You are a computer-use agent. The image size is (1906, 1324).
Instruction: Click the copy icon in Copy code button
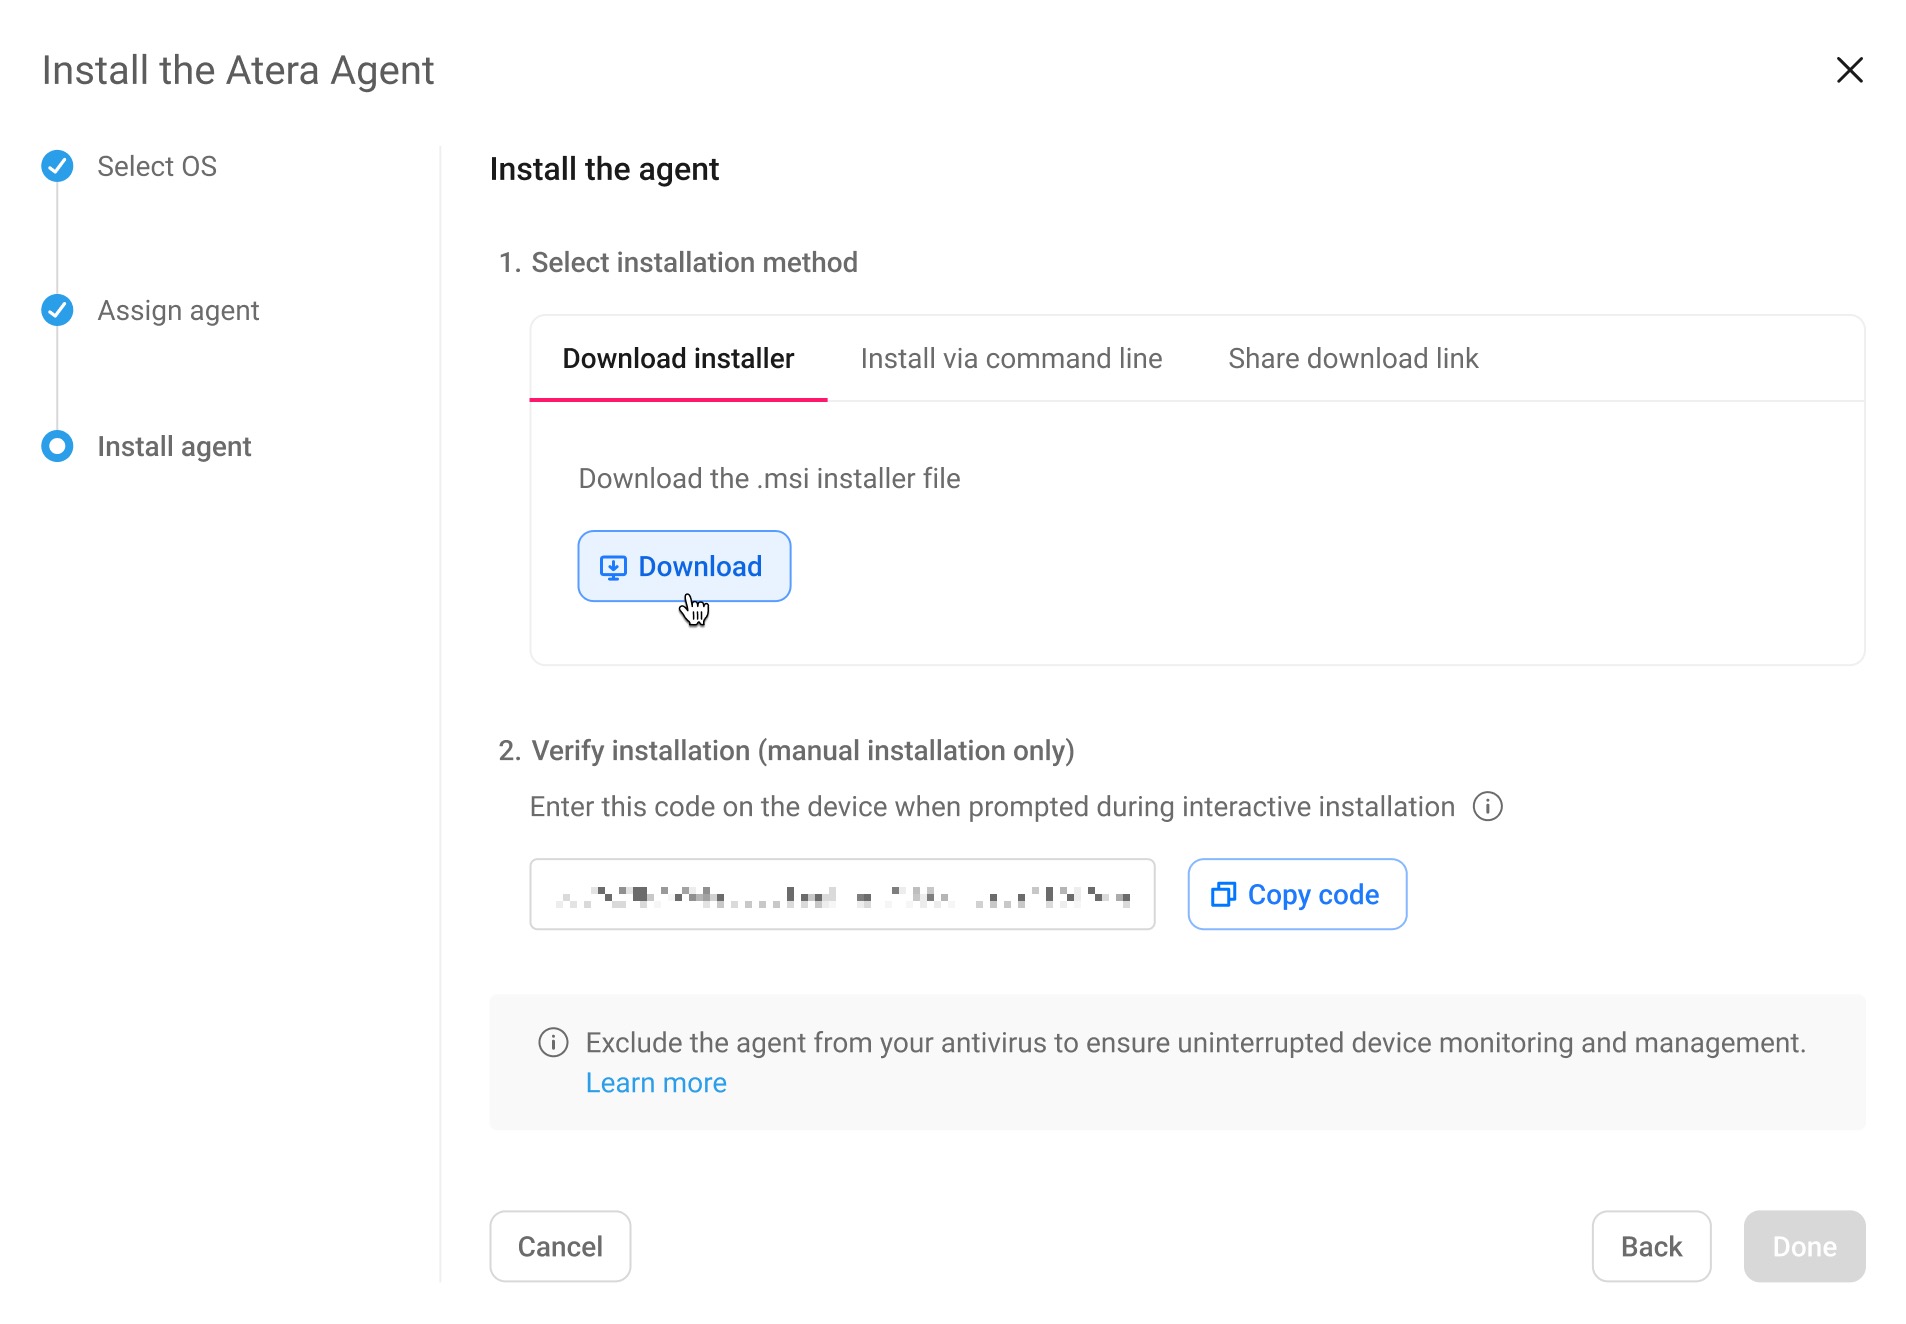pyautogui.click(x=1223, y=894)
